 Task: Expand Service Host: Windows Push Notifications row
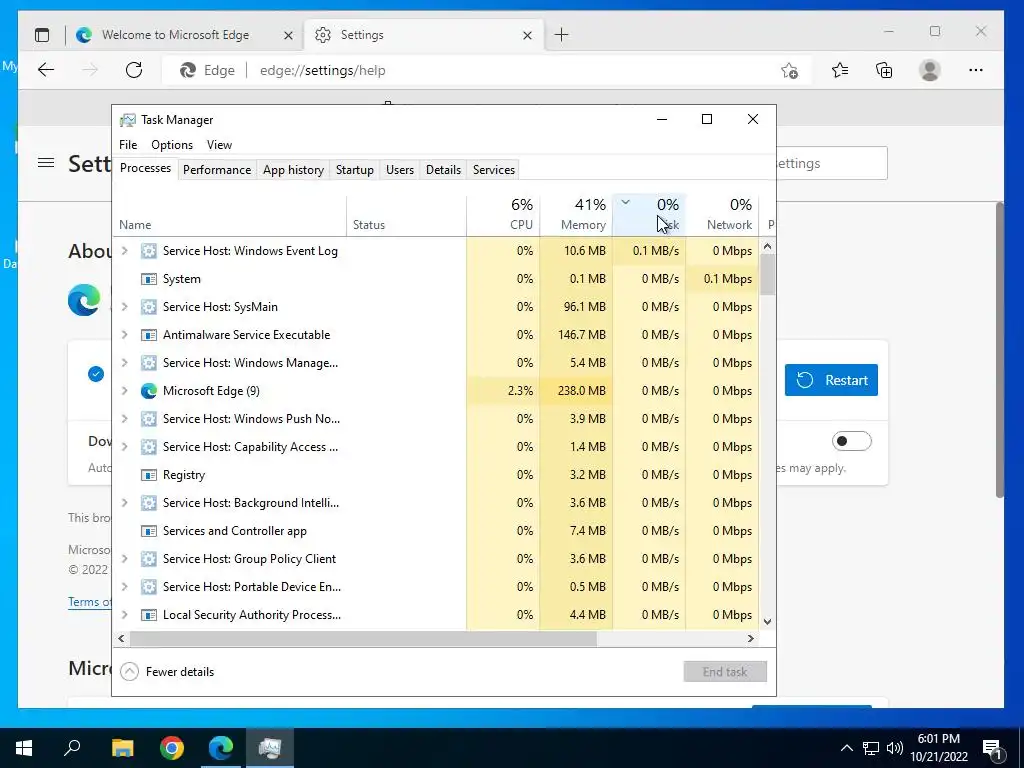click(x=125, y=419)
